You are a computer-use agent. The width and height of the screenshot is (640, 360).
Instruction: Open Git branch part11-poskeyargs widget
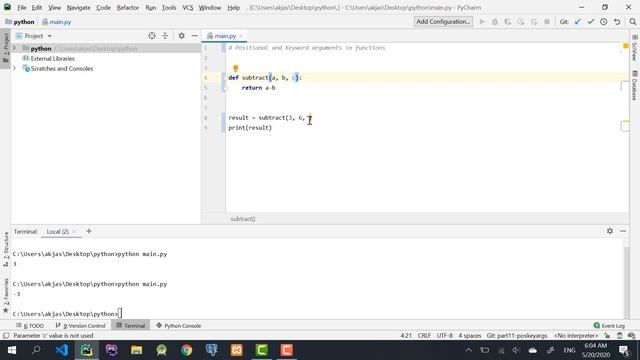click(x=517, y=336)
